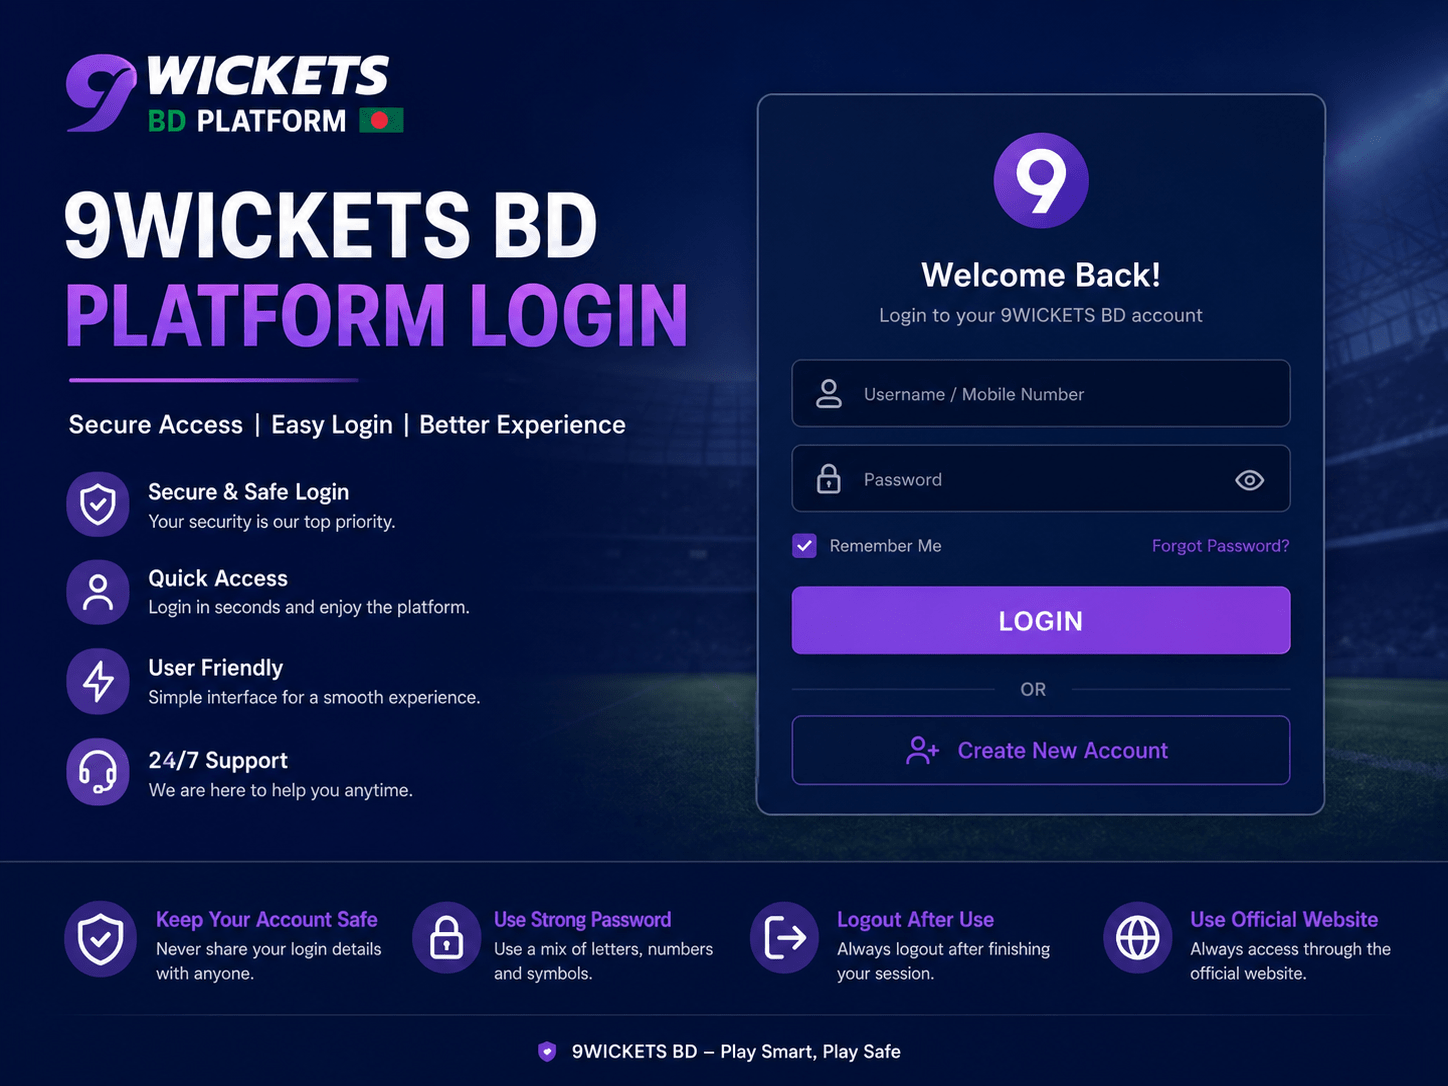The width and height of the screenshot is (1448, 1086).
Task: Click the 'Welcome Back!' heading
Action: pyautogui.click(x=1041, y=275)
